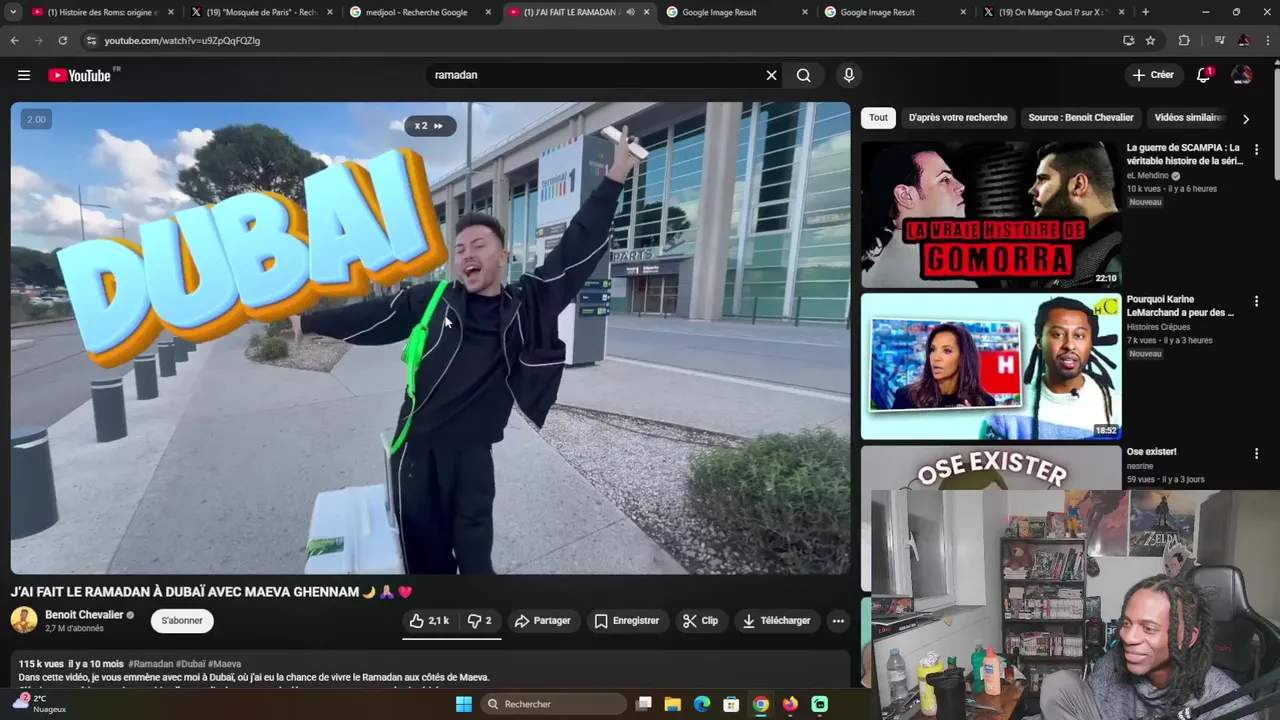Click the x2 playback speed overlay

[430, 125]
